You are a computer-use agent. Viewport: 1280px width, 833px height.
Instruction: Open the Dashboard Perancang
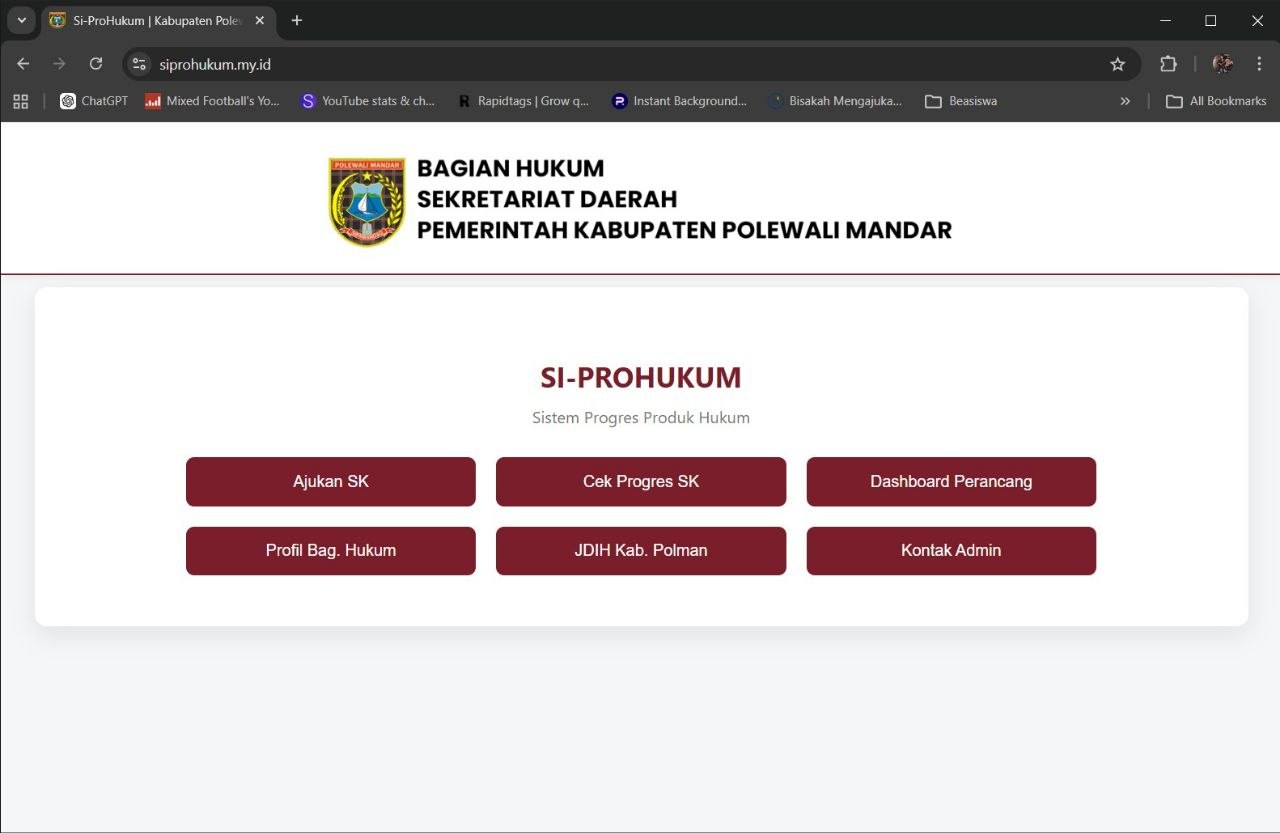click(950, 481)
